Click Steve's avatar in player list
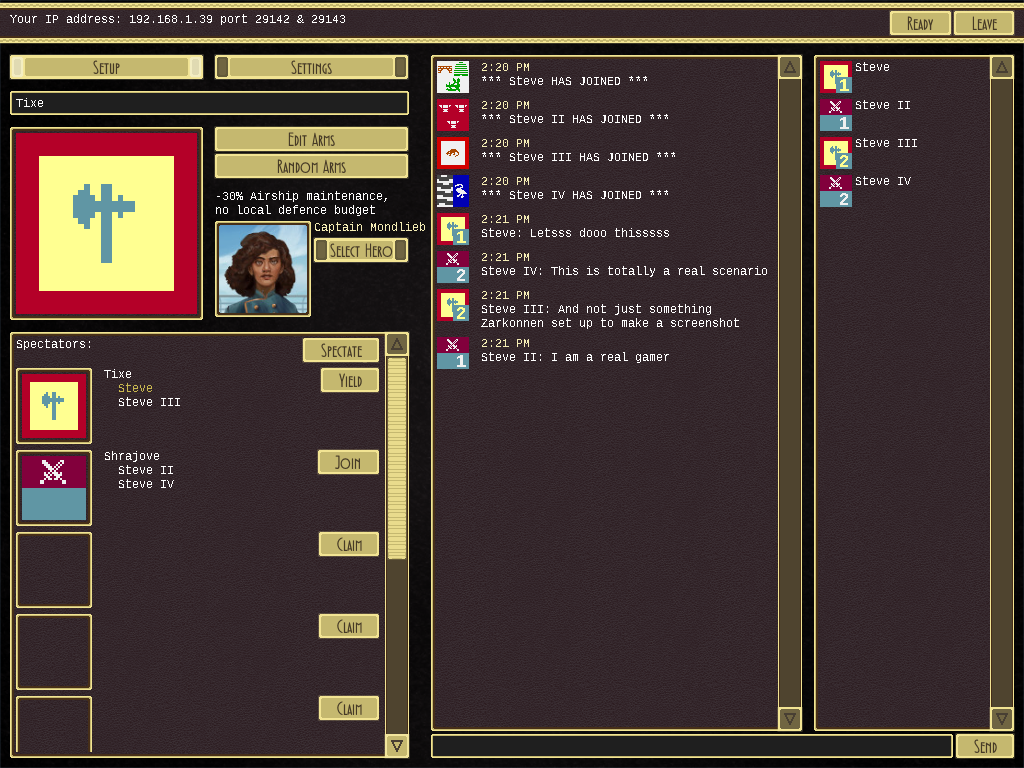This screenshot has width=1024, height=768. [835, 78]
